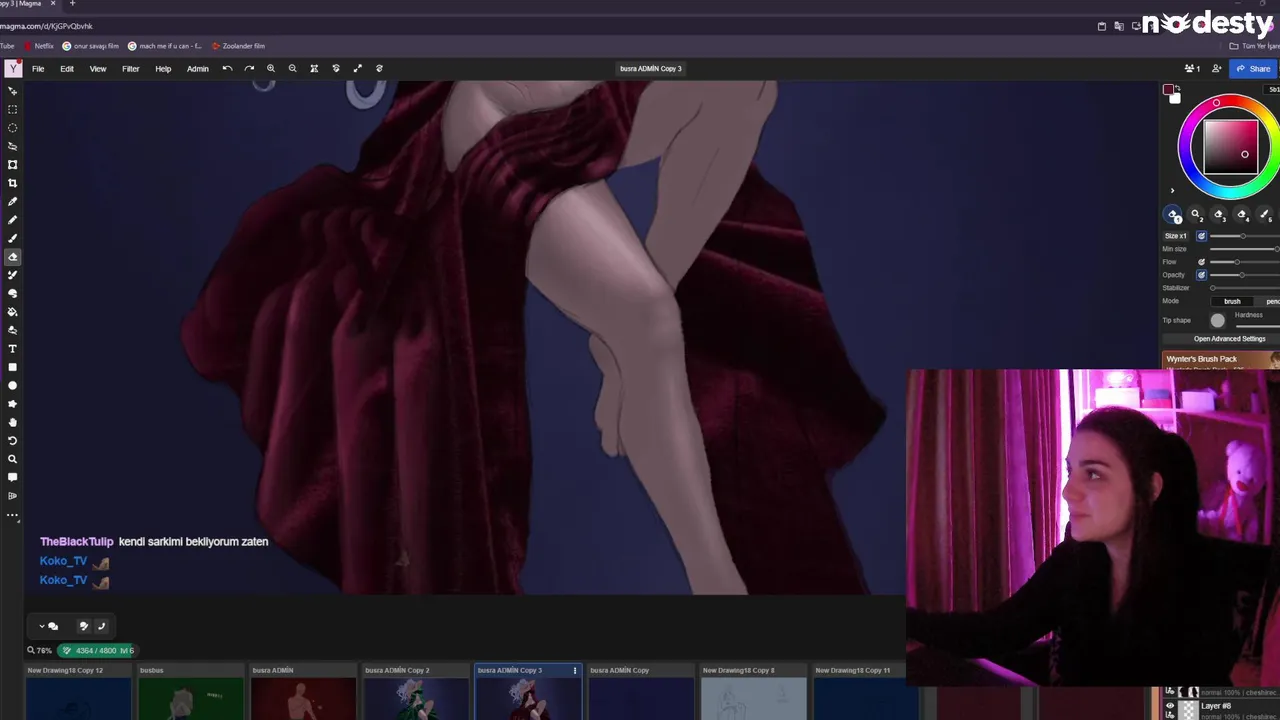This screenshot has height=720, width=1280.
Task: Open the File menu
Action: [38, 69]
